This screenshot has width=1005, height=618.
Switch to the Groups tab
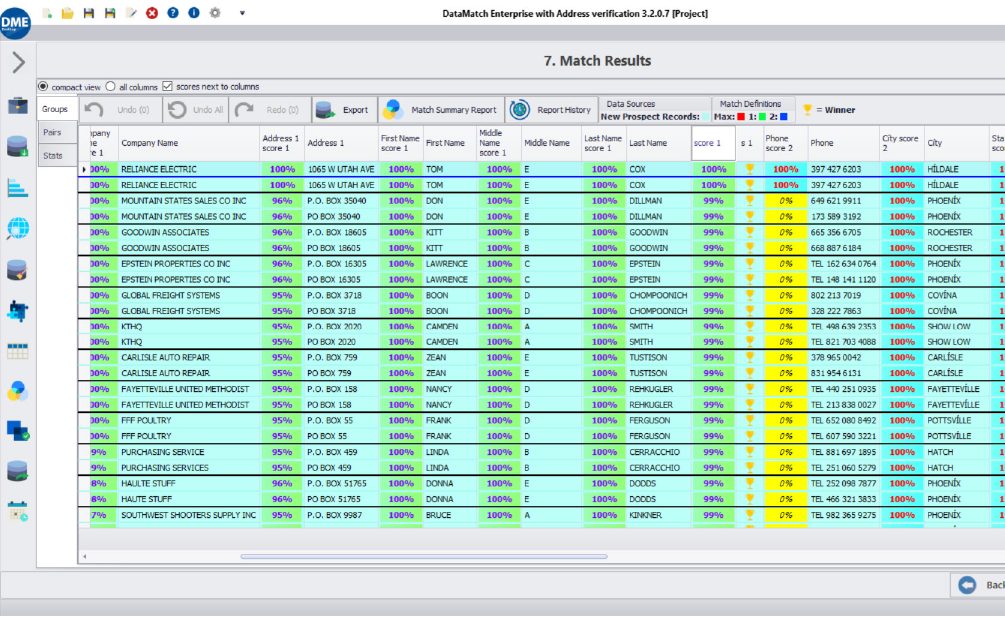[55, 109]
